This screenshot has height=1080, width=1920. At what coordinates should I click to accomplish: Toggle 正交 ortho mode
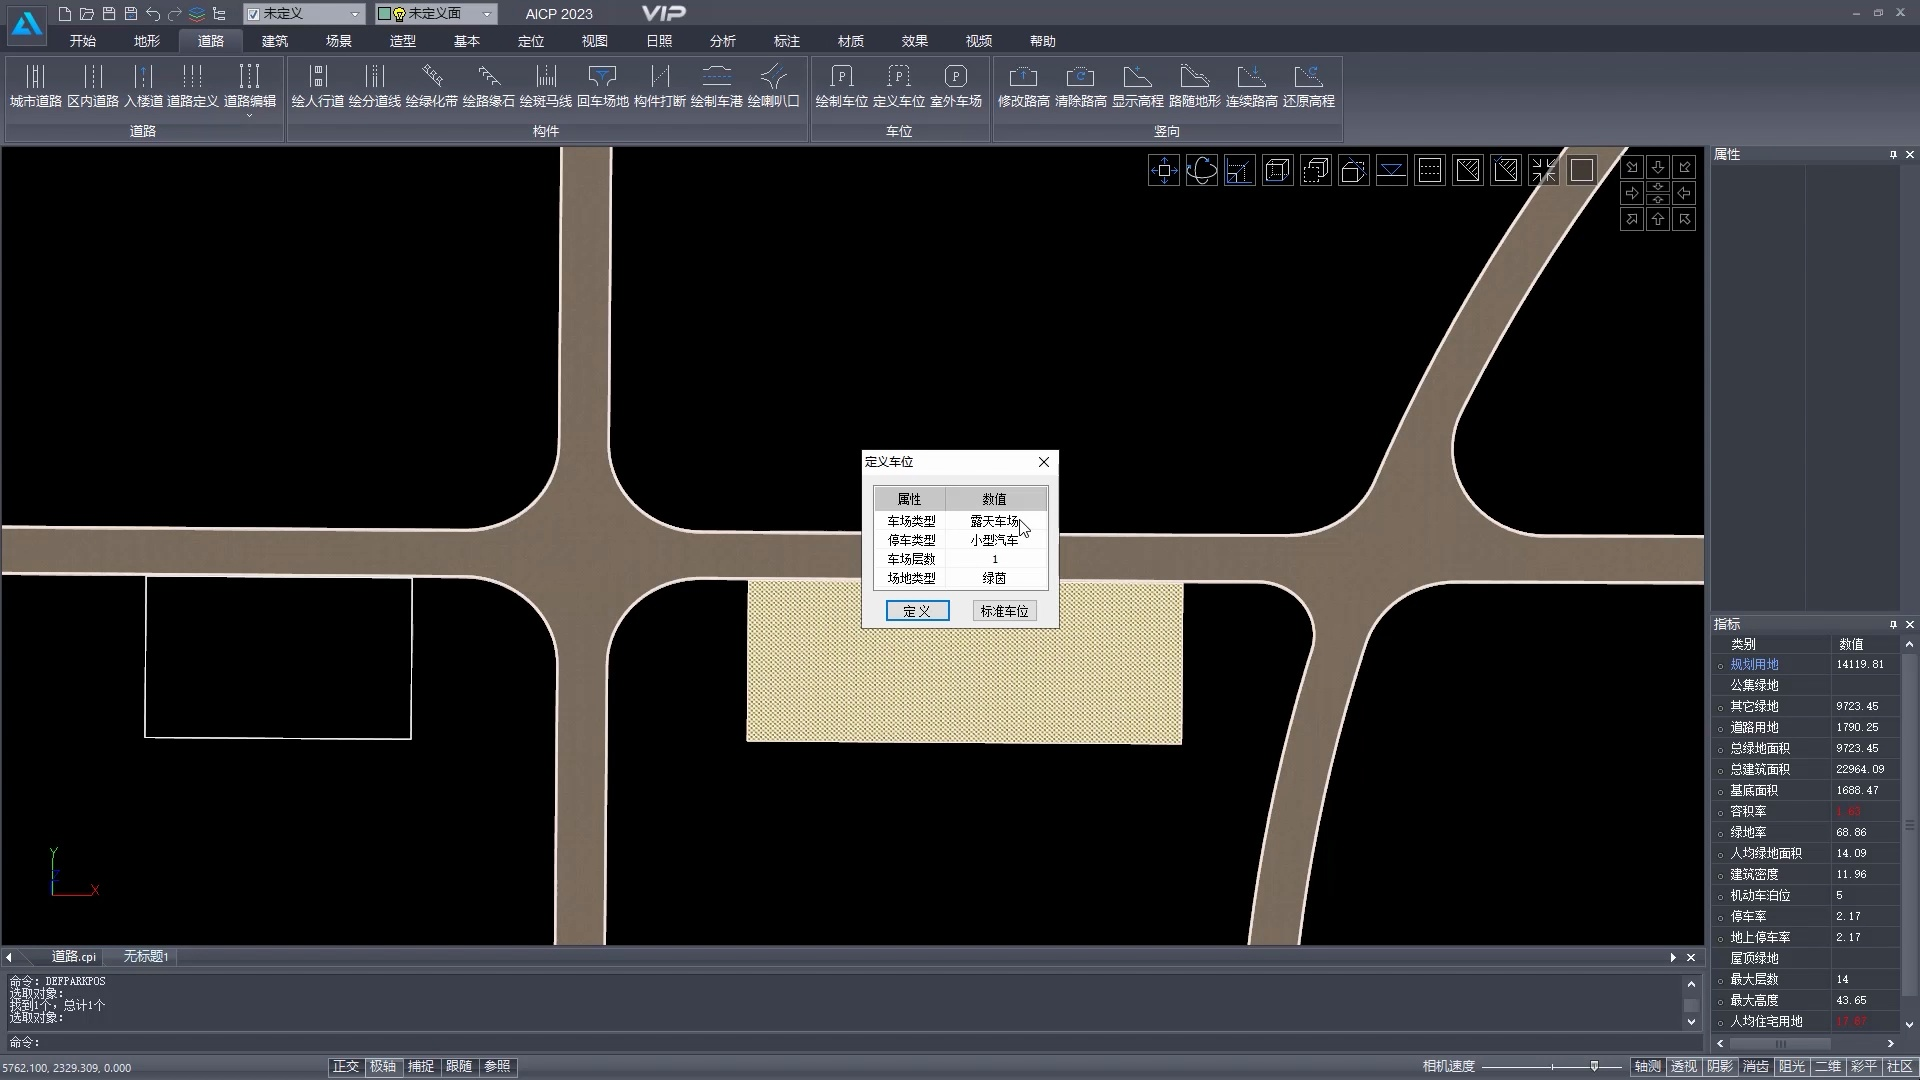tap(346, 1067)
